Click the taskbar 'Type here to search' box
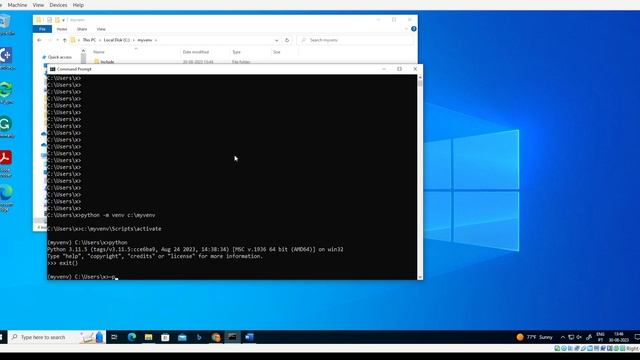 pos(57,337)
